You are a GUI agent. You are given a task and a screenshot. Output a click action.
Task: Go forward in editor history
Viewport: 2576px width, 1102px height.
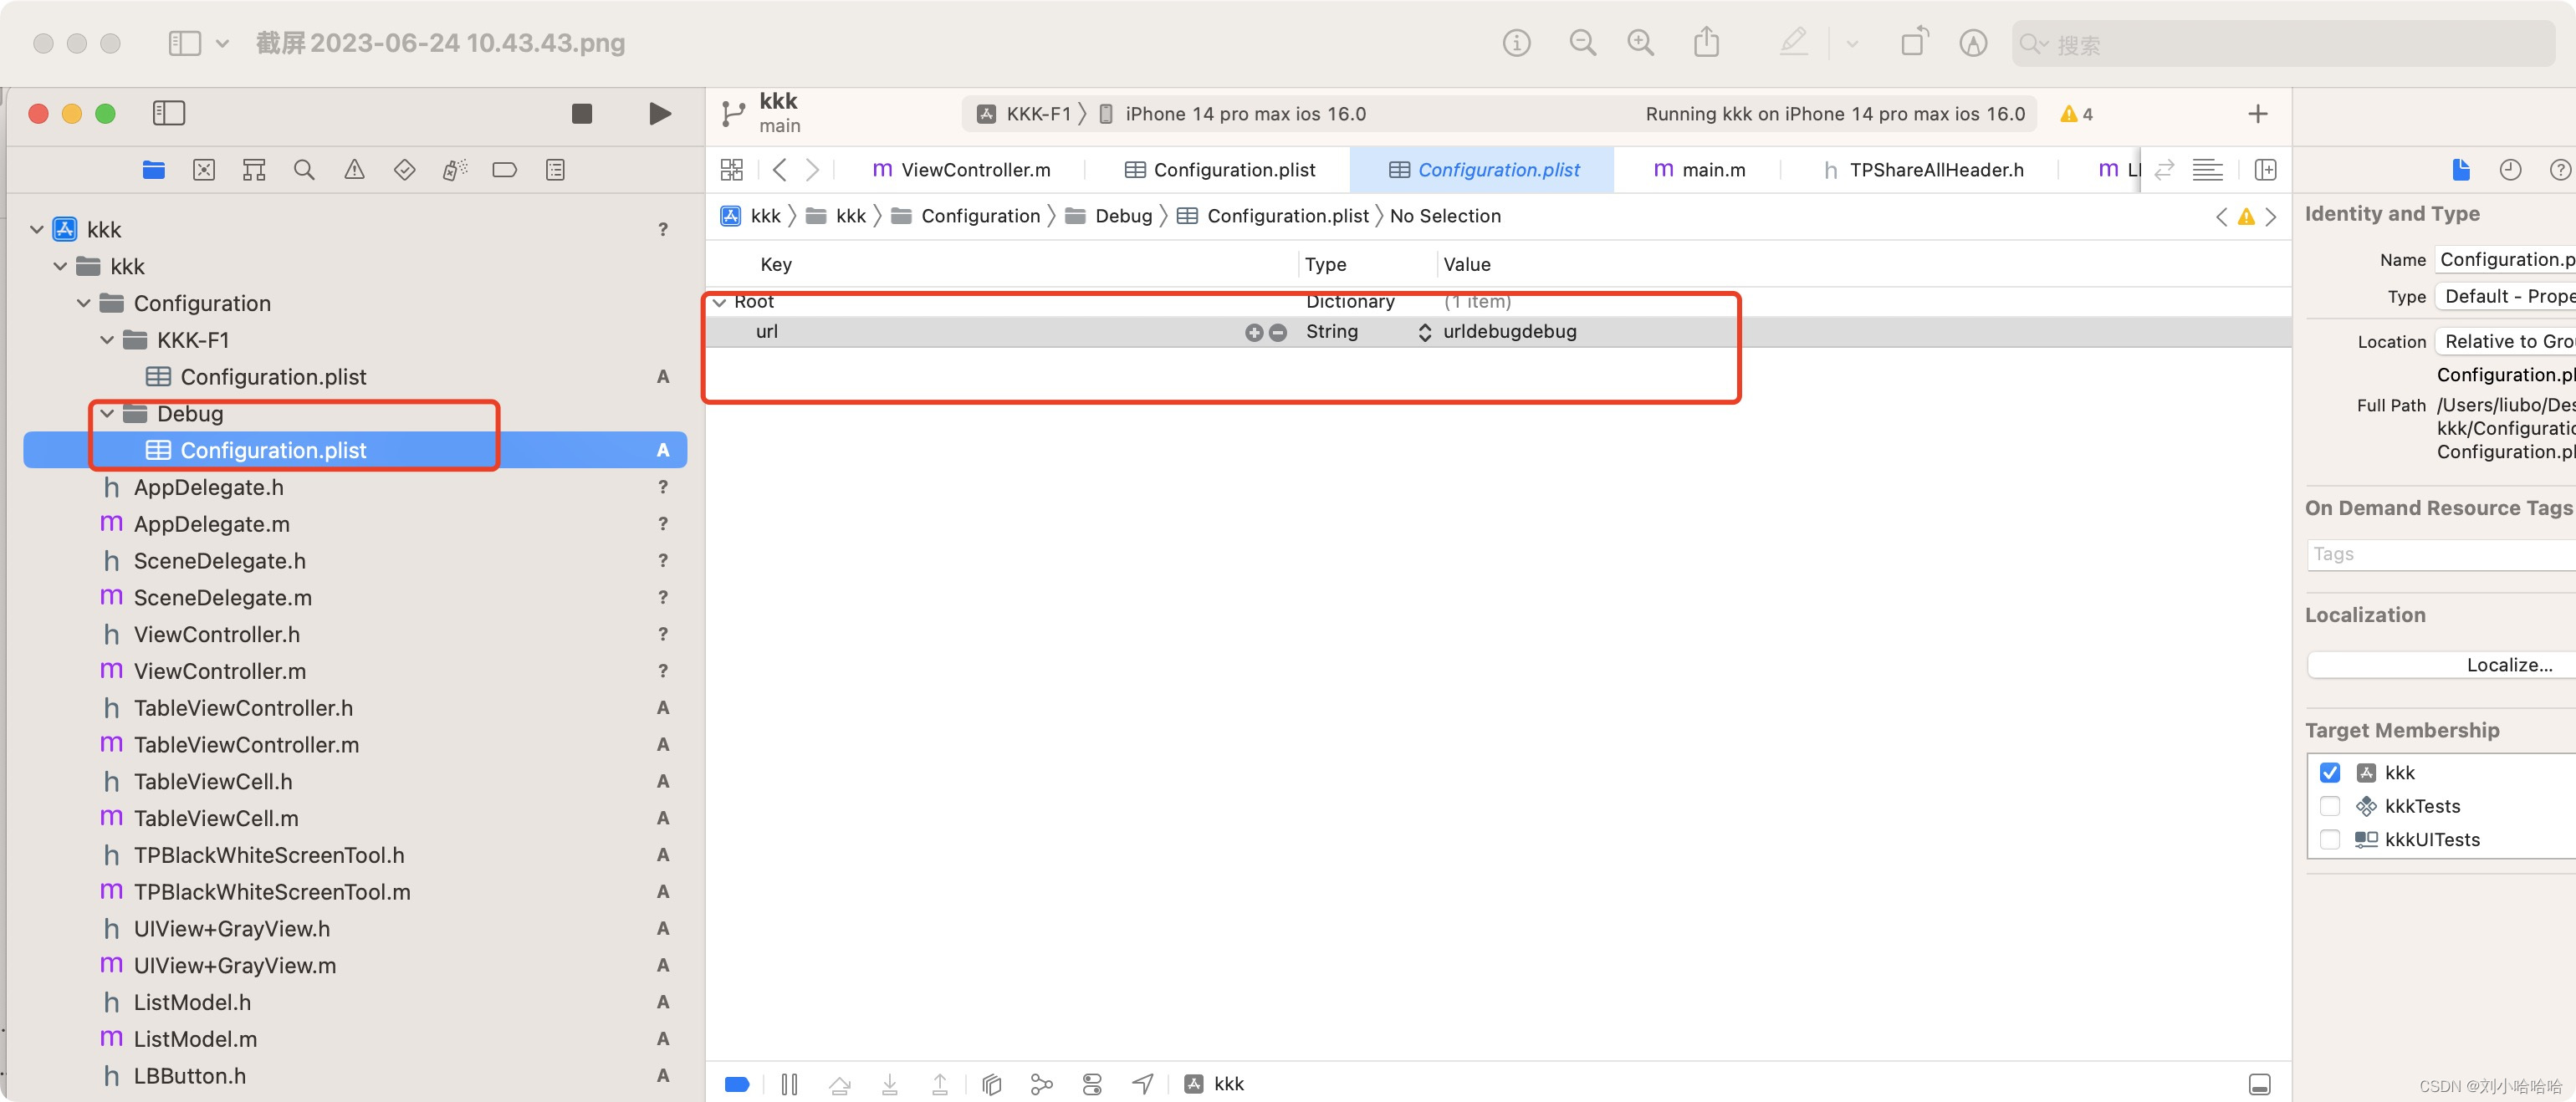click(x=812, y=170)
